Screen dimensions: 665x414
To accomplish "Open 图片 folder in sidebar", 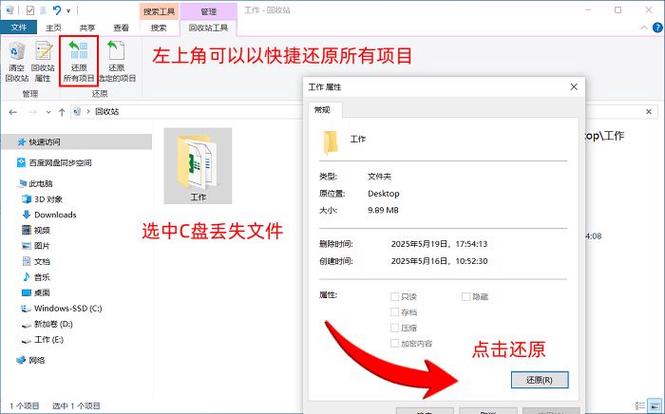I will point(42,246).
